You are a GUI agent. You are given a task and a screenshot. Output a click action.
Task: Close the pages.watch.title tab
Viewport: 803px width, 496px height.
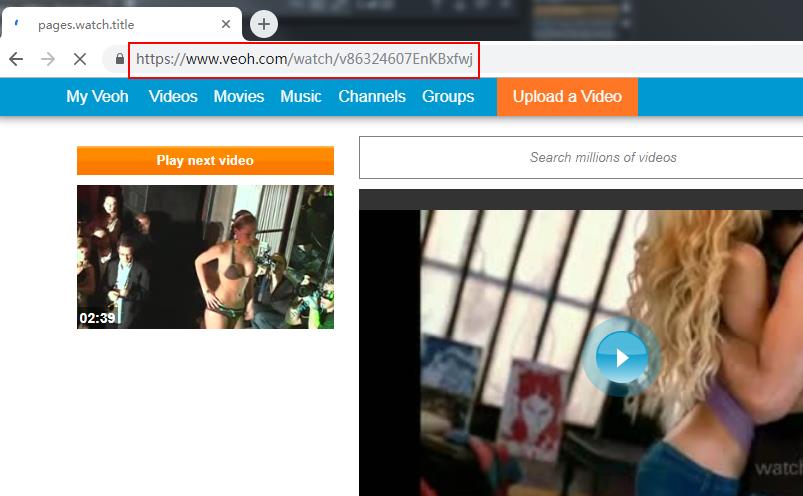click(226, 24)
